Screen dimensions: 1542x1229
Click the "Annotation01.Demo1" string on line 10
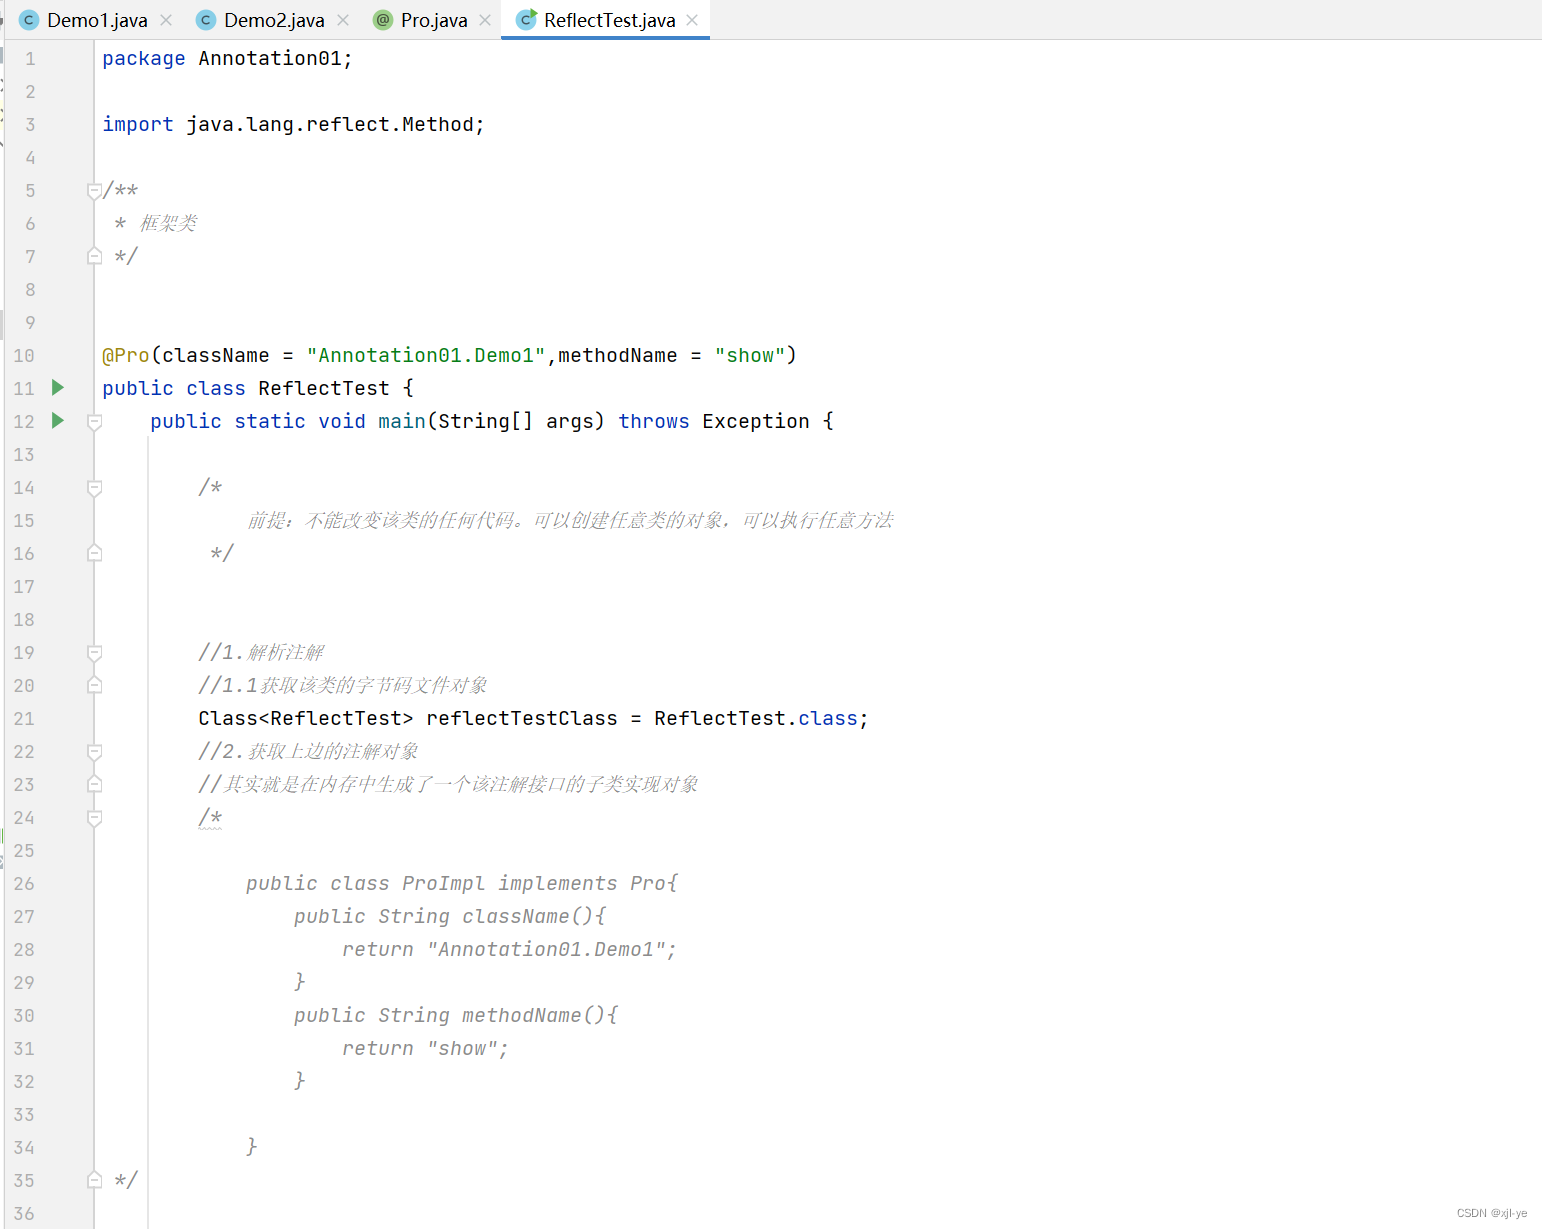[x=426, y=355]
